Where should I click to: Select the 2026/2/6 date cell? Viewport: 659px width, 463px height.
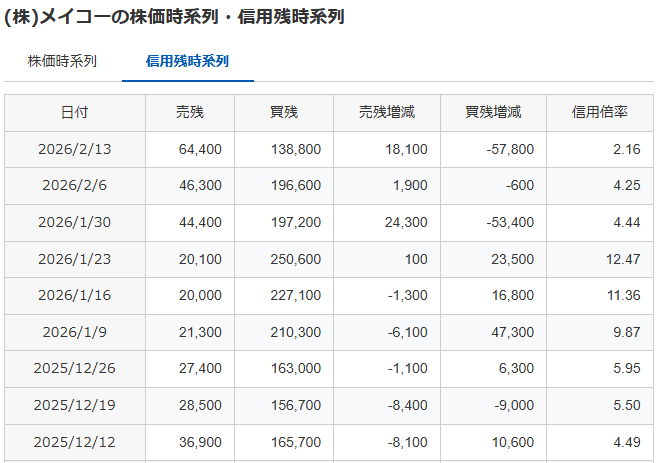point(75,186)
